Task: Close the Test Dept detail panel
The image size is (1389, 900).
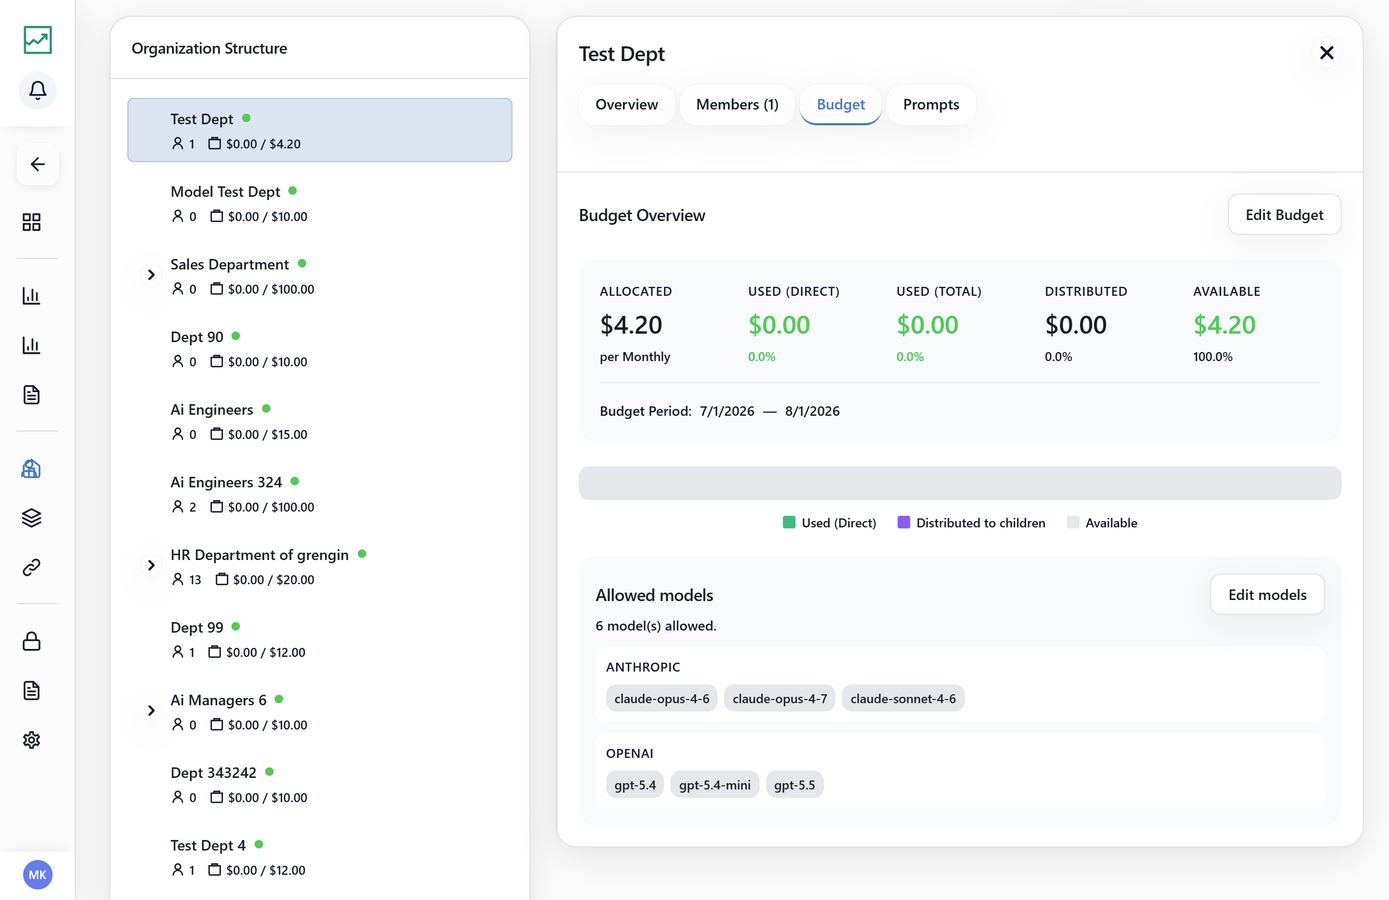Action: [1327, 53]
